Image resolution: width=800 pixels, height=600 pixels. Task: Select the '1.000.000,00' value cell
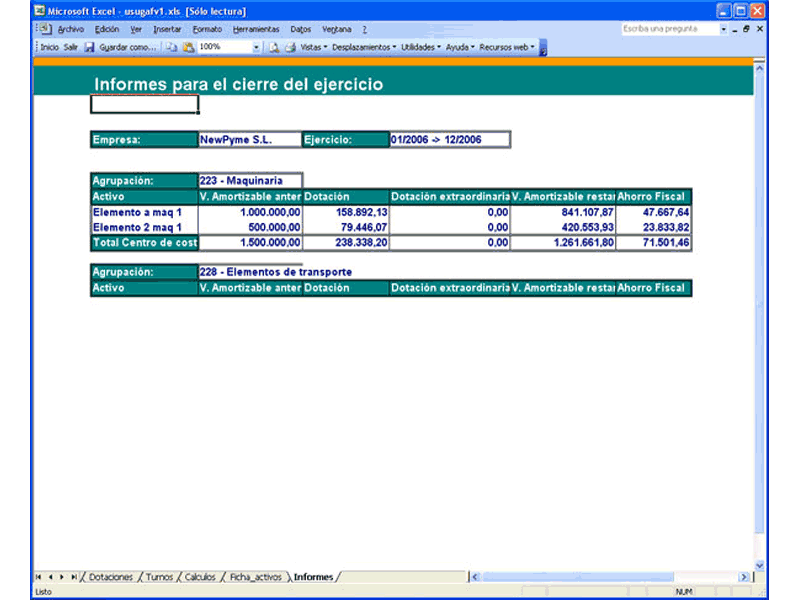[250, 212]
